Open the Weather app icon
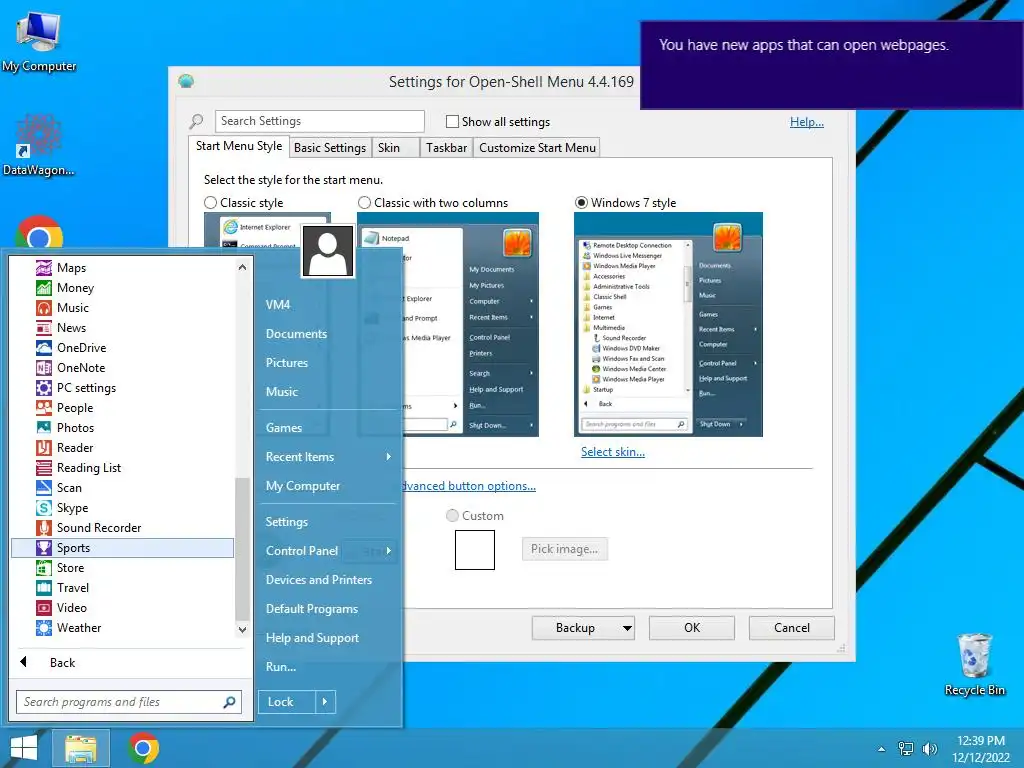This screenshot has width=1024, height=768. tap(44, 628)
